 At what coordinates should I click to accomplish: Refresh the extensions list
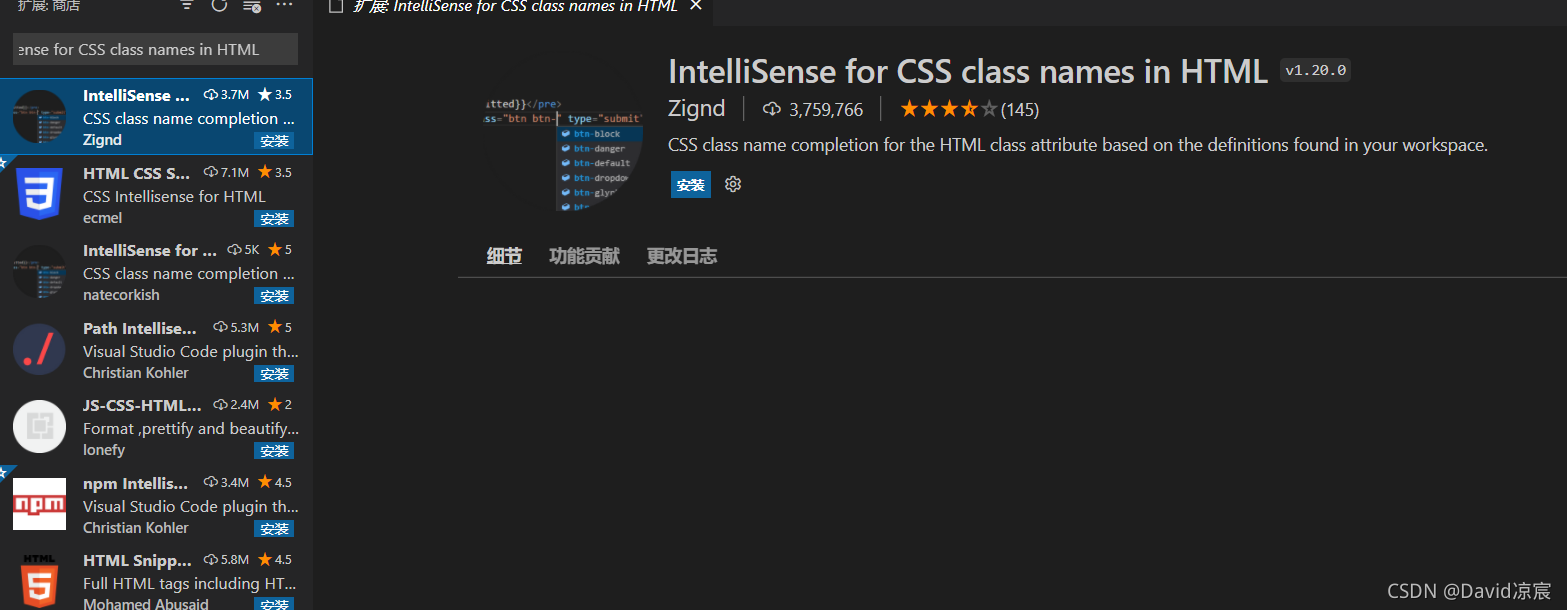[219, 6]
